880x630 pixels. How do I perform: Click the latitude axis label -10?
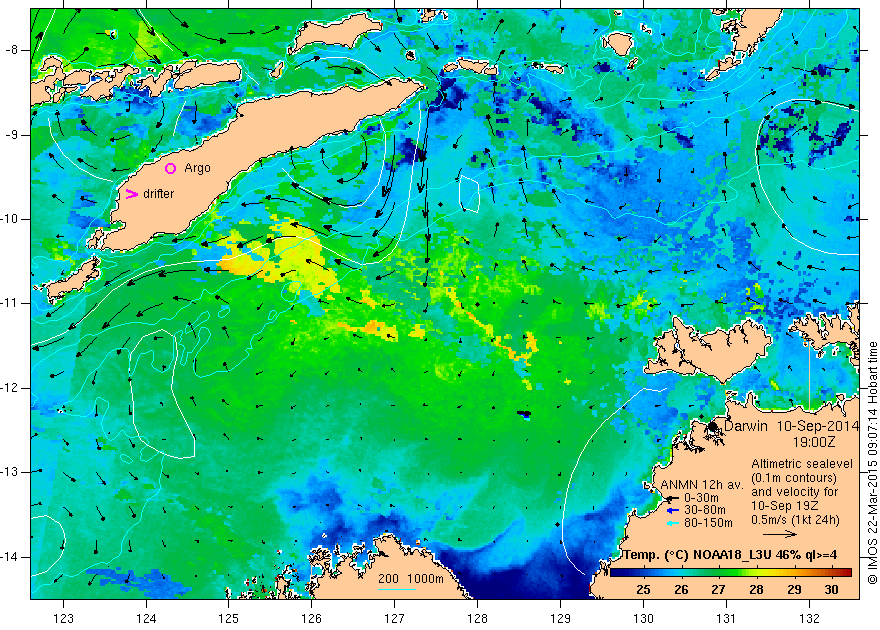click(x=10, y=219)
